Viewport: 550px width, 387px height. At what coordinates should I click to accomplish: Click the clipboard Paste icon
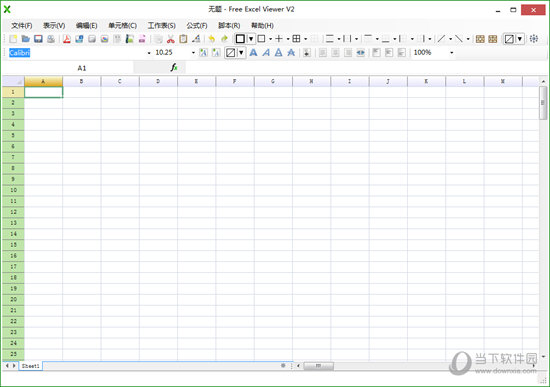[183, 39]
